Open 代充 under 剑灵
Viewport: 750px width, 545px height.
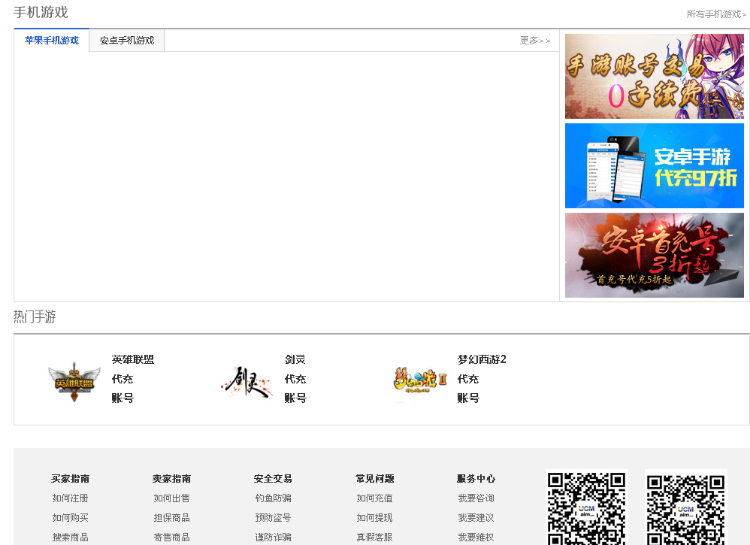(295, 379)
